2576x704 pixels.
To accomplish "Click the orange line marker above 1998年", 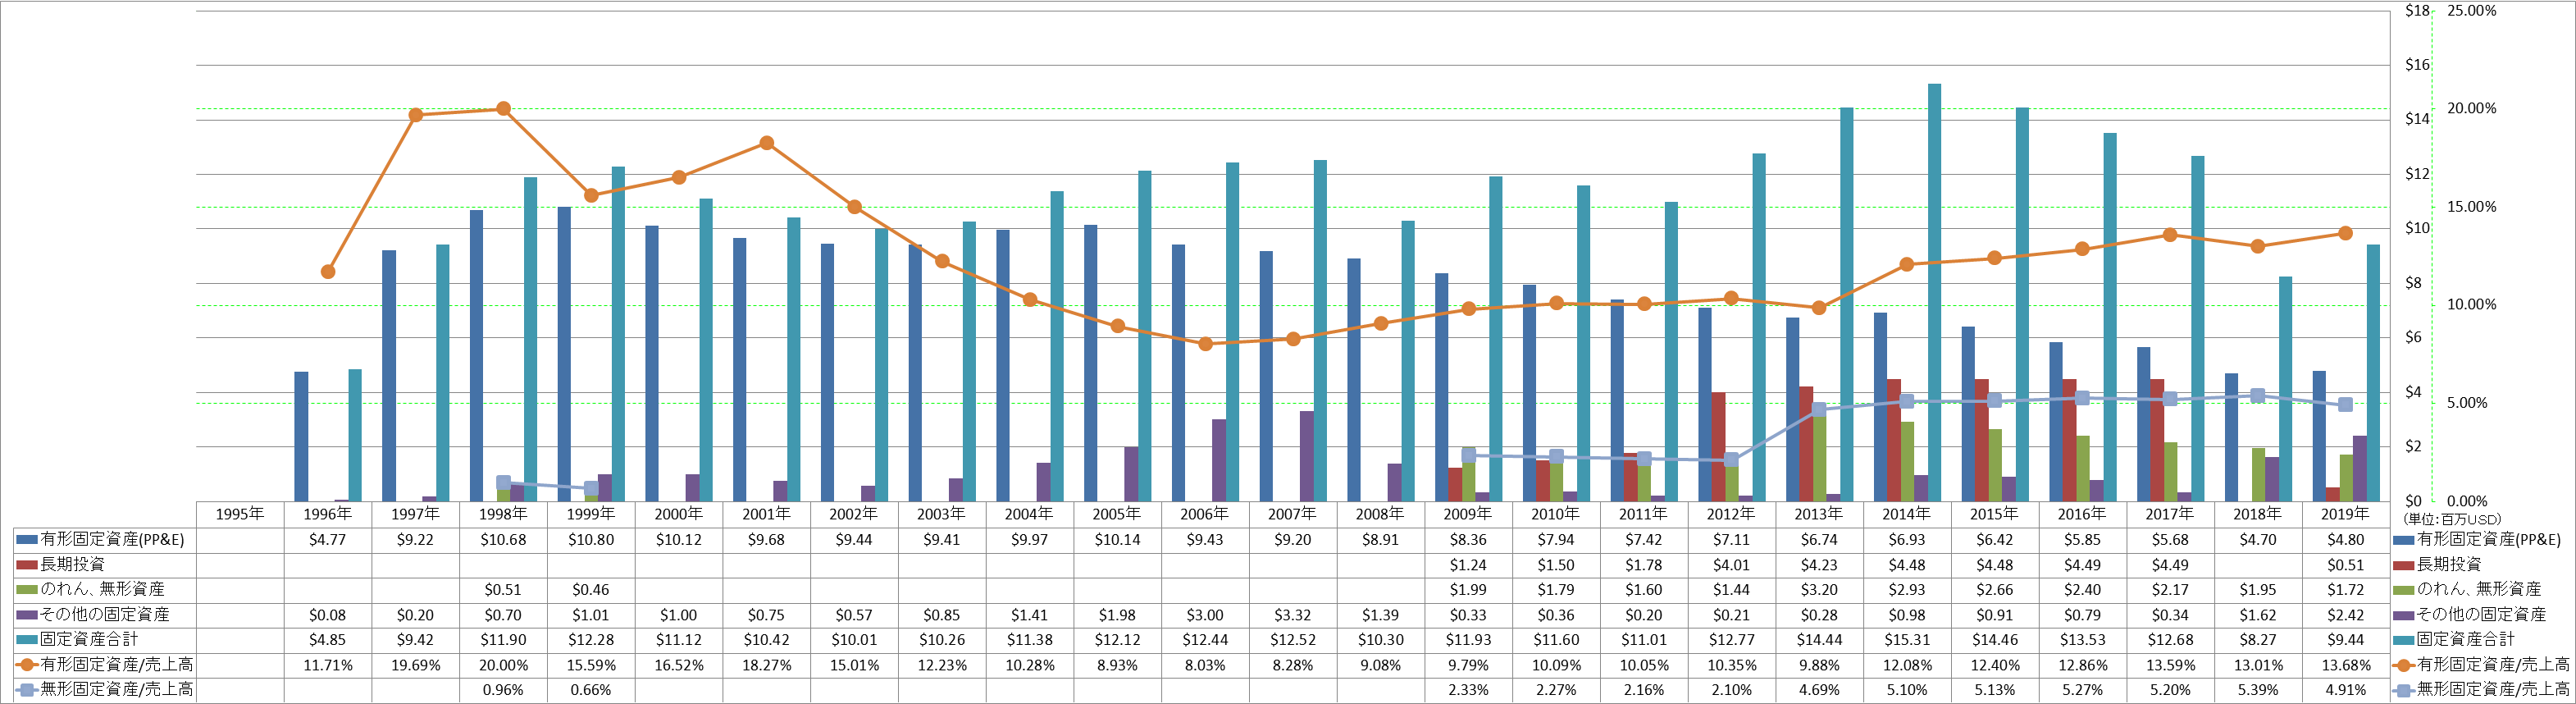I will 504,109.
